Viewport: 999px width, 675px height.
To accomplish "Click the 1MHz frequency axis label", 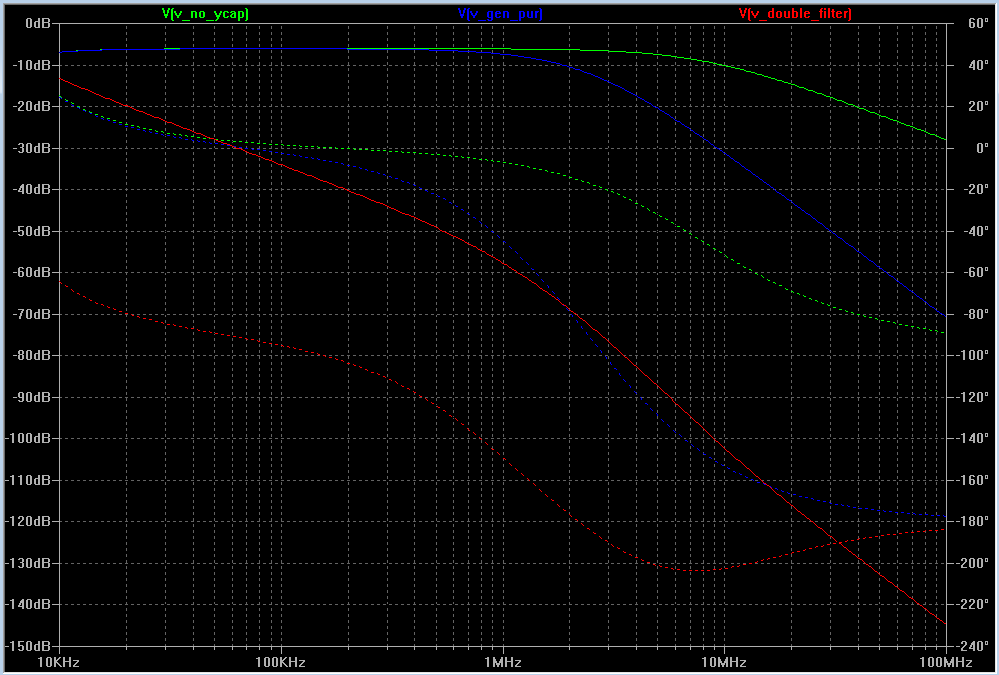I will point(503,663).
